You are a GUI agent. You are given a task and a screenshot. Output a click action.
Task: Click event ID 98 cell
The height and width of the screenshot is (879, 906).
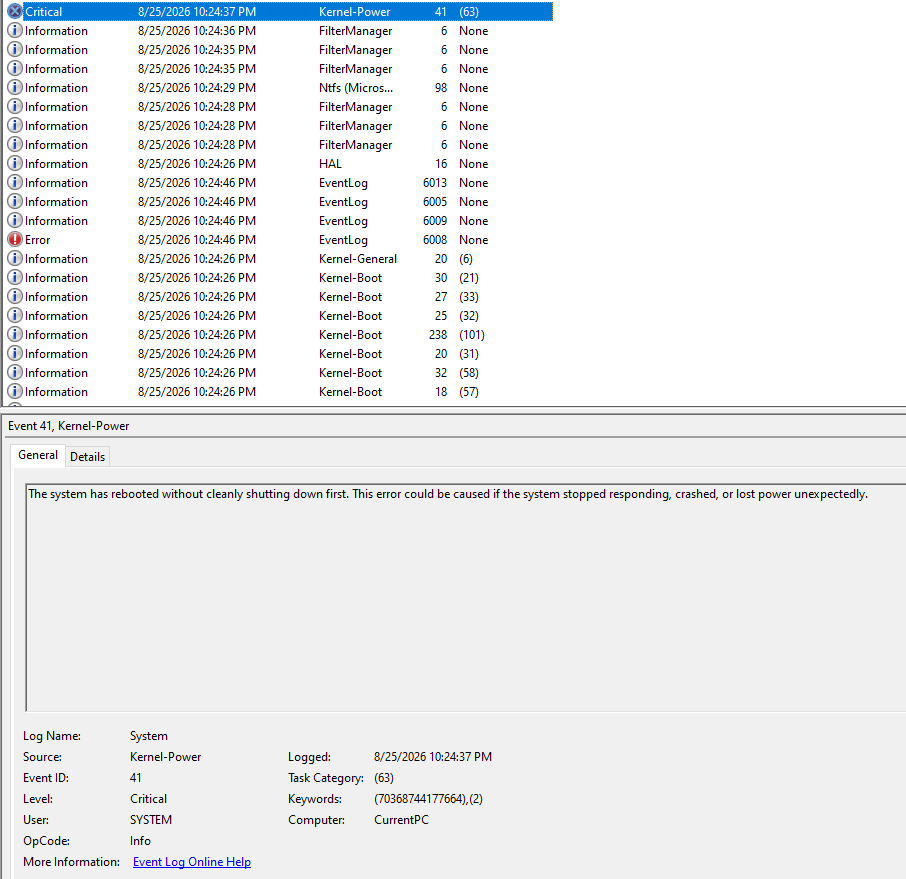click(x=441, y=87)
